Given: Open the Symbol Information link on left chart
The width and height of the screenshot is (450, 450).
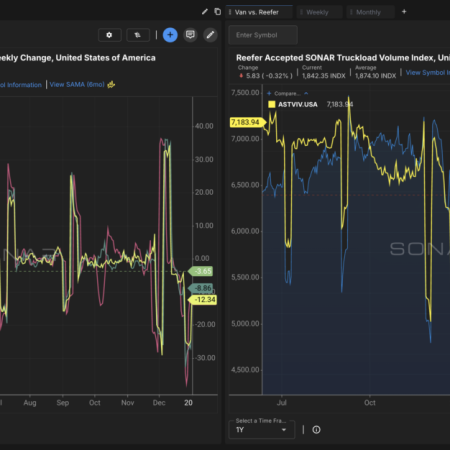Looking at the screenshot, I should (x=21, y=85).
